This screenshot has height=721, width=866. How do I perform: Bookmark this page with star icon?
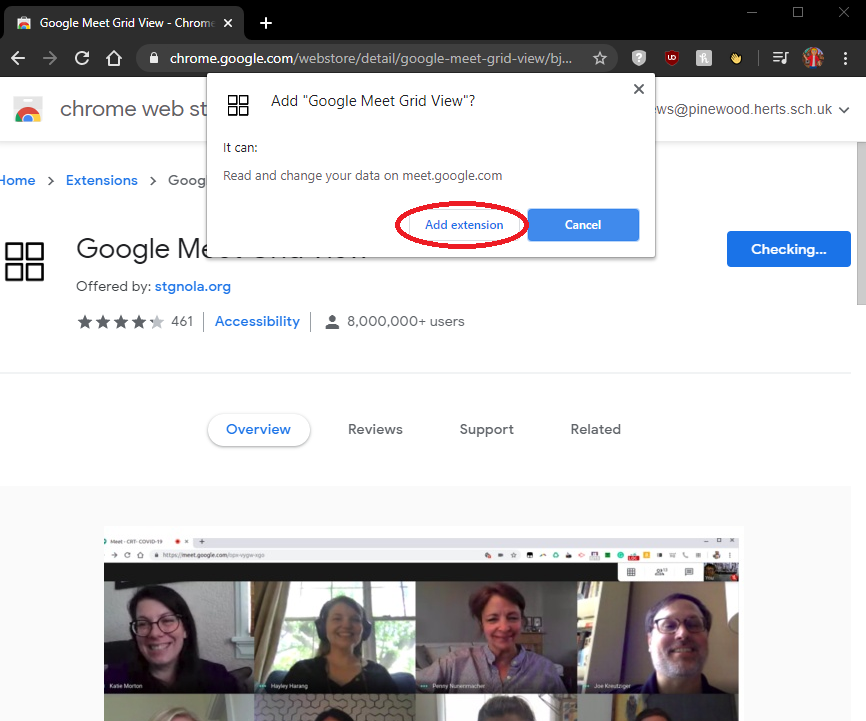click(x=600, y=58)
